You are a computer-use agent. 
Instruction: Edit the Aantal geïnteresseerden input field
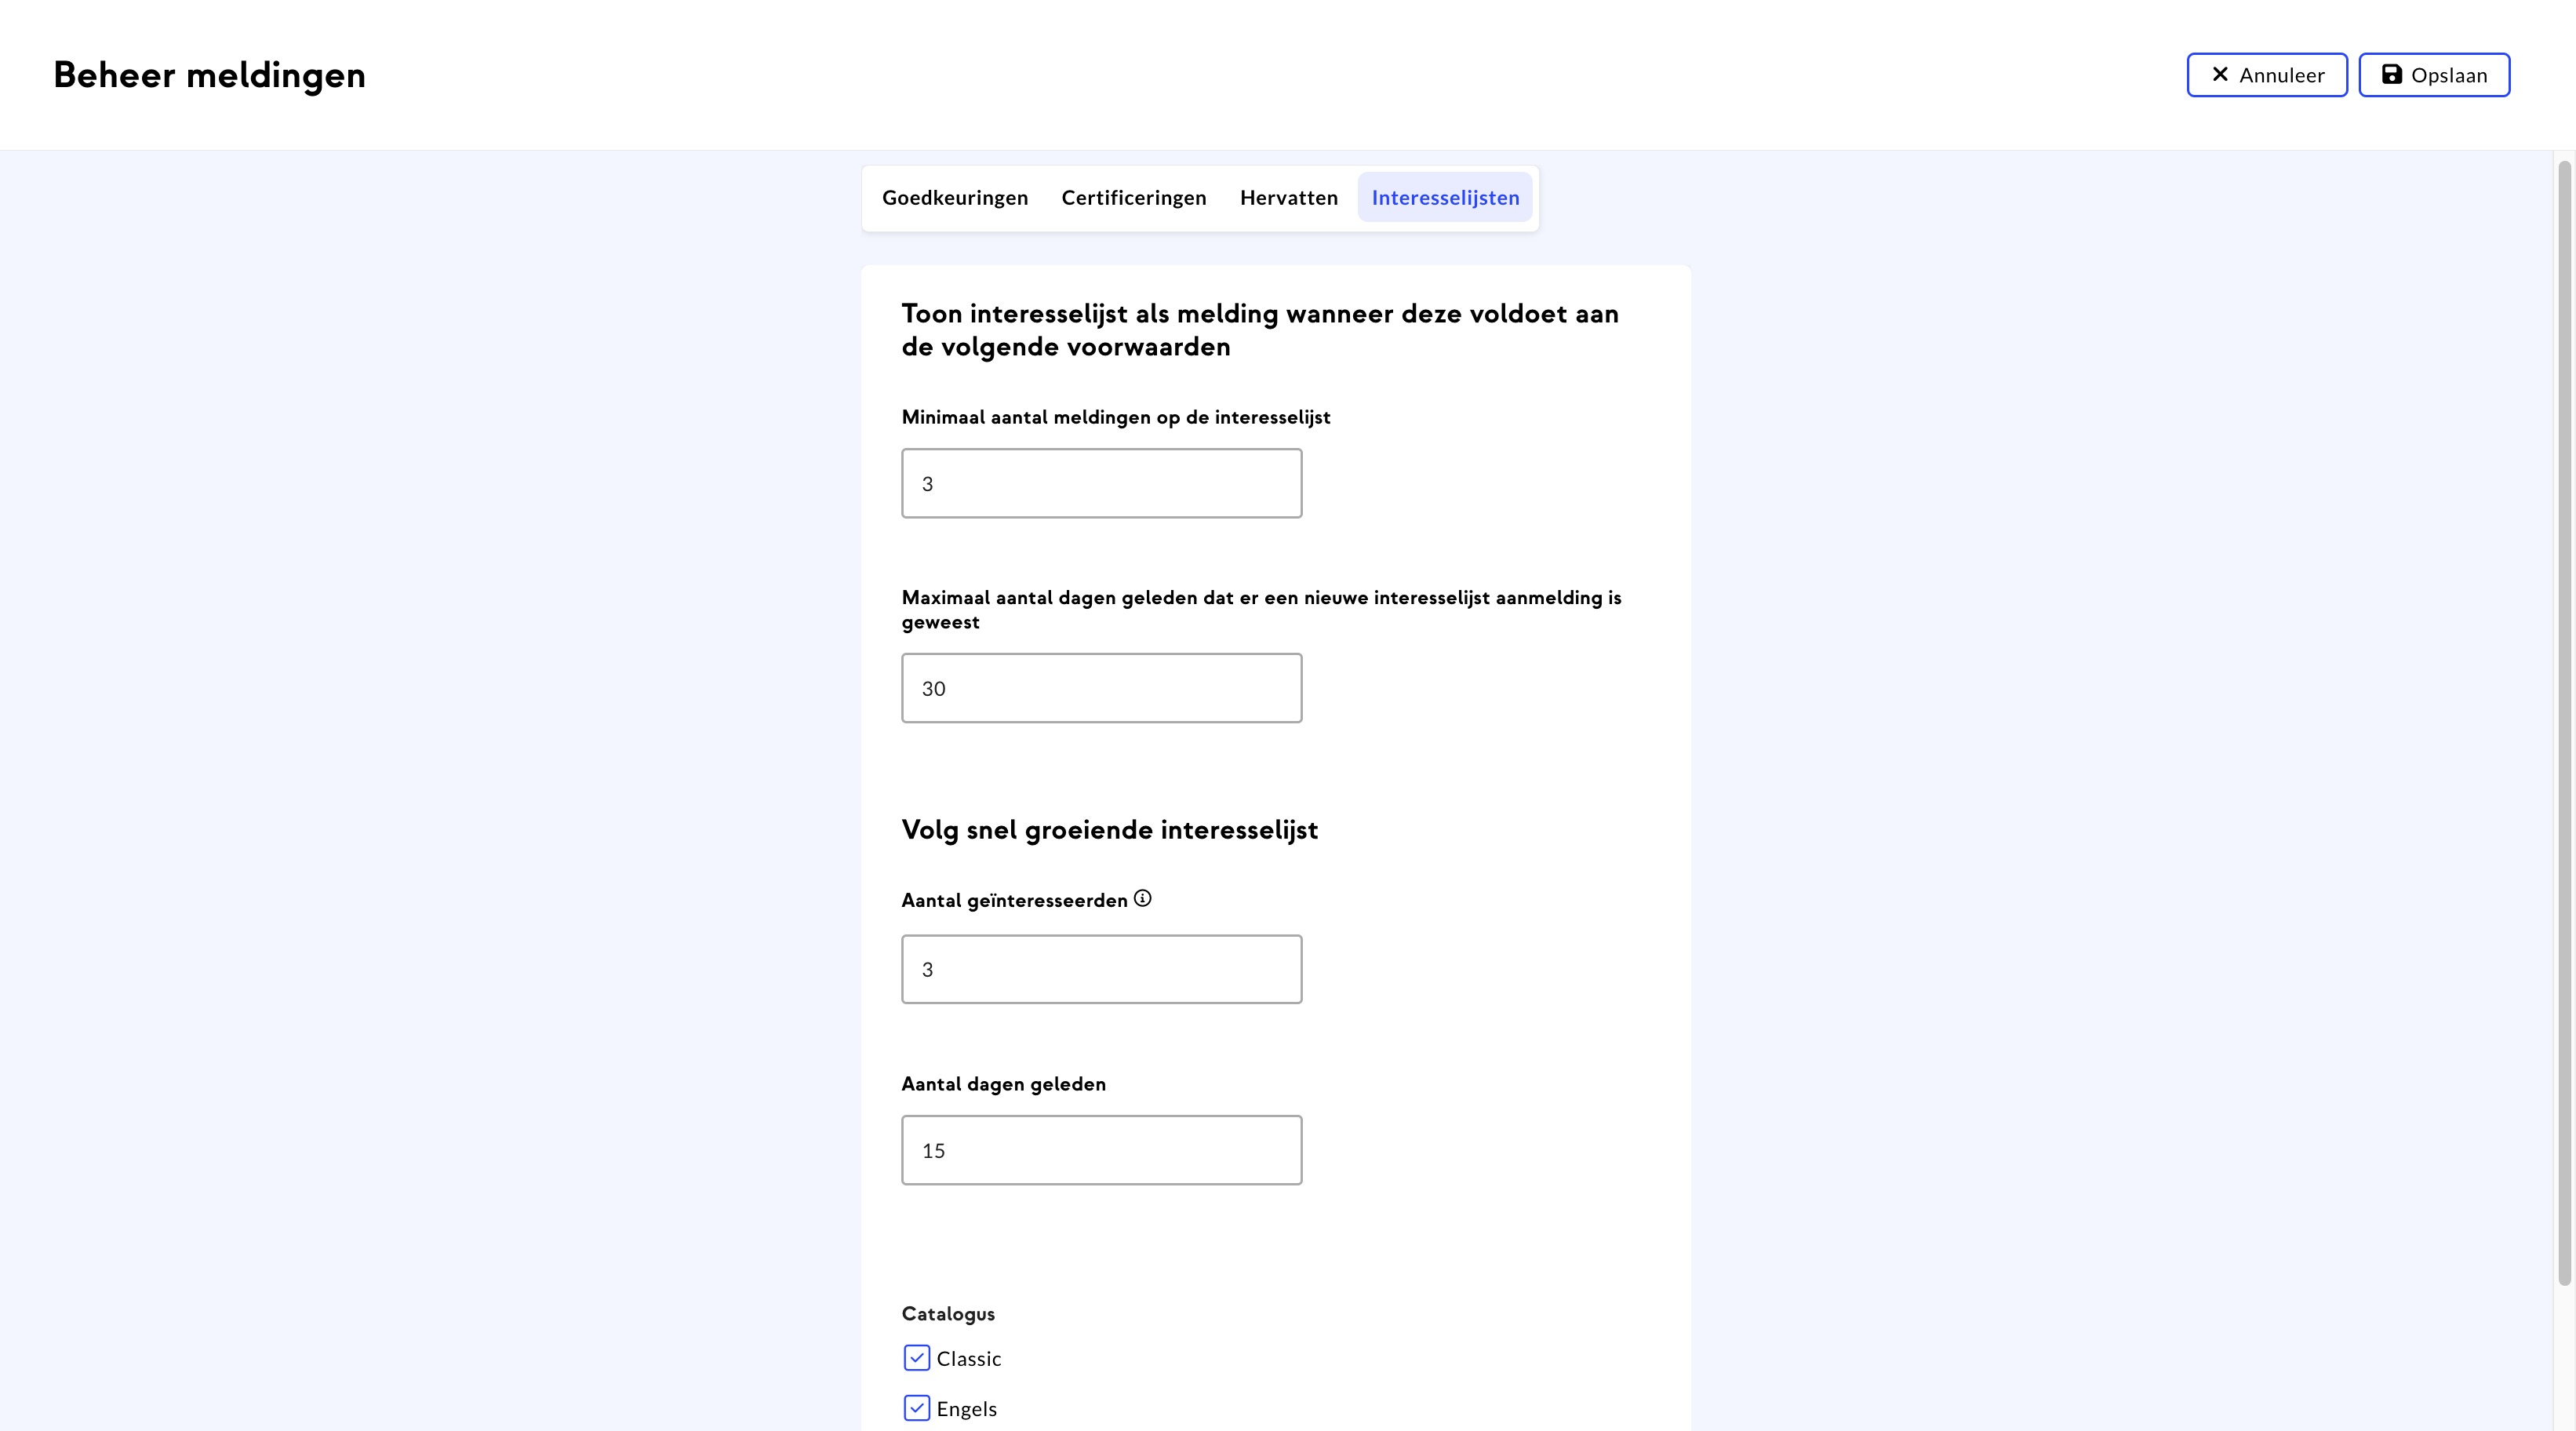[1101, 969]
